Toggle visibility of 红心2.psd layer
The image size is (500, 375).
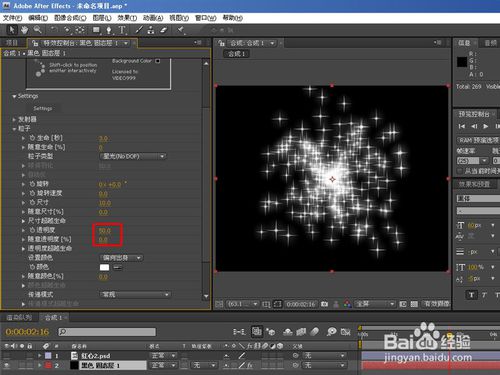[6, 356]
